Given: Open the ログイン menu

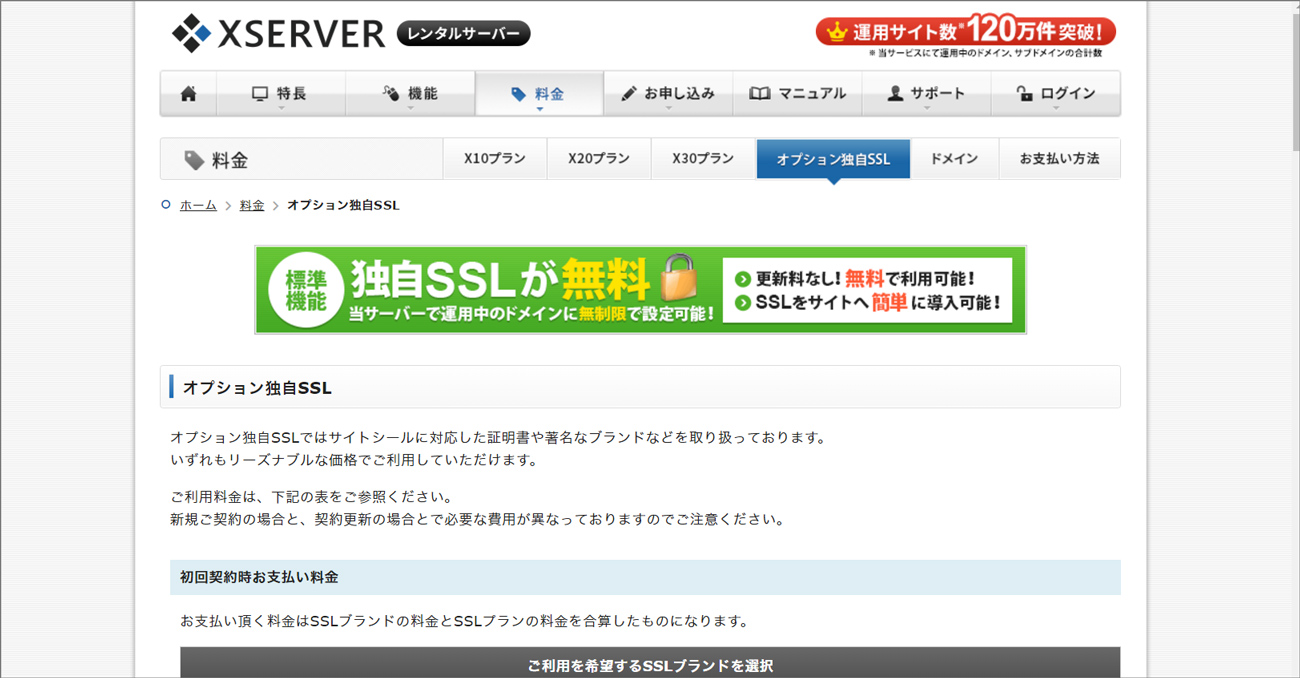Looking at the screenshot, I should coord(1056,94).
